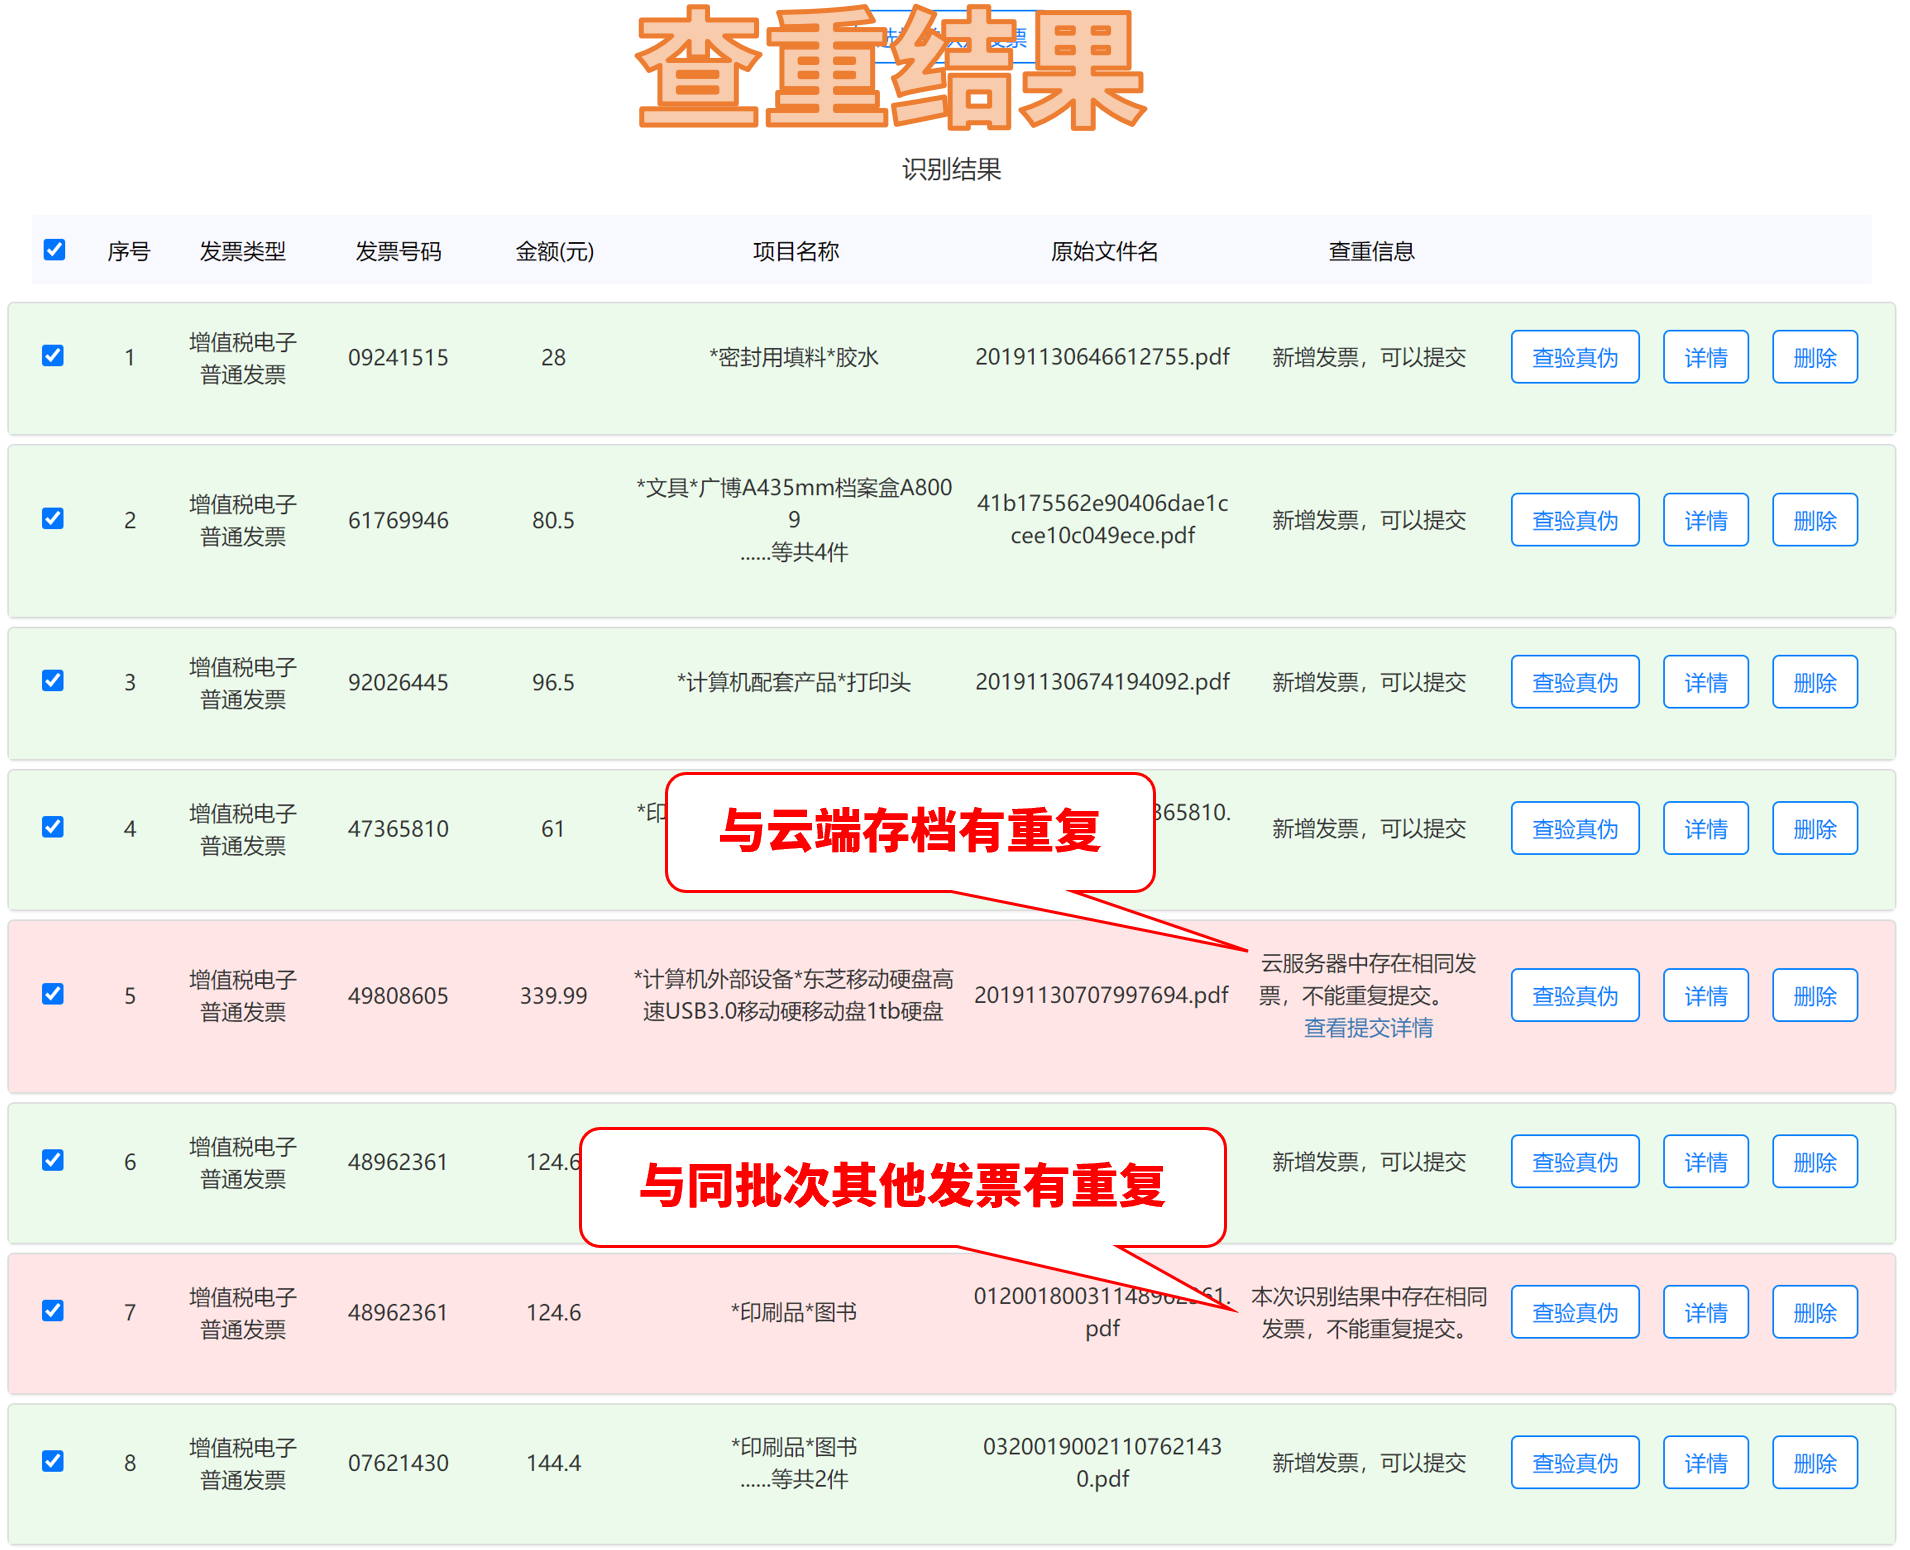
Task: Click 查验真伪 in row 7
Action: coord(1574,1312)
